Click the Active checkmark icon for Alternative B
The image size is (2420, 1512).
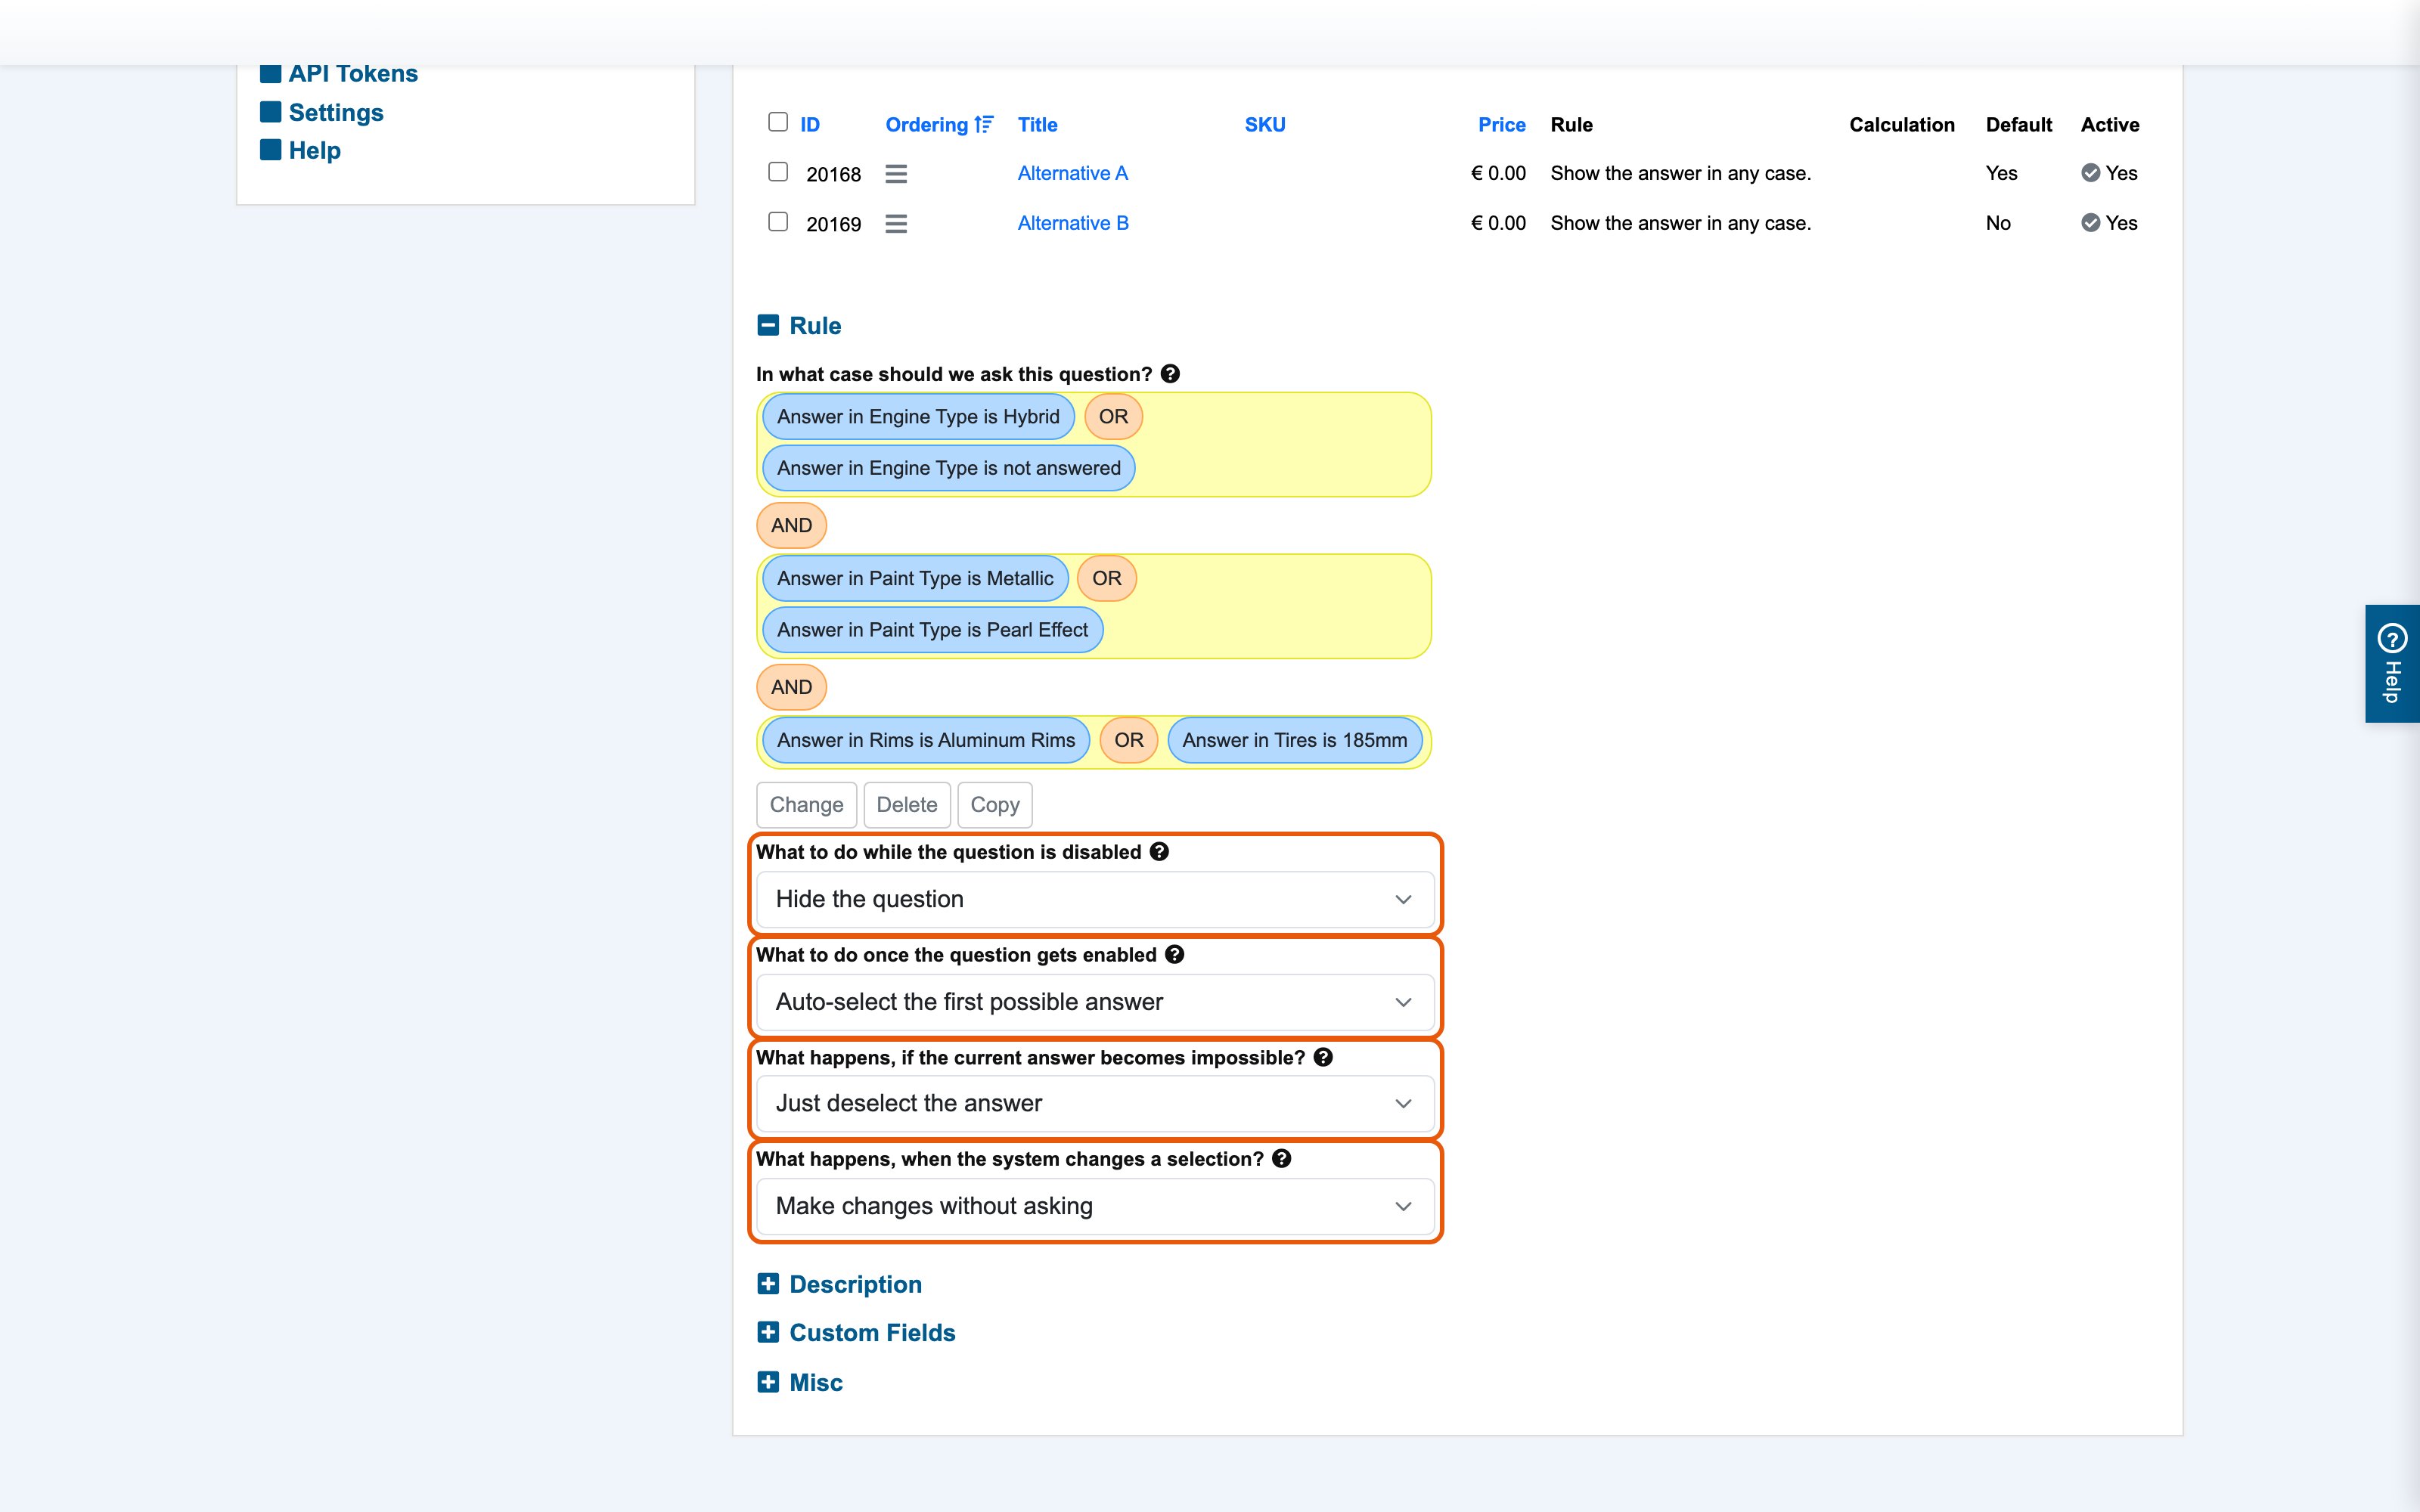point(2090,223)
